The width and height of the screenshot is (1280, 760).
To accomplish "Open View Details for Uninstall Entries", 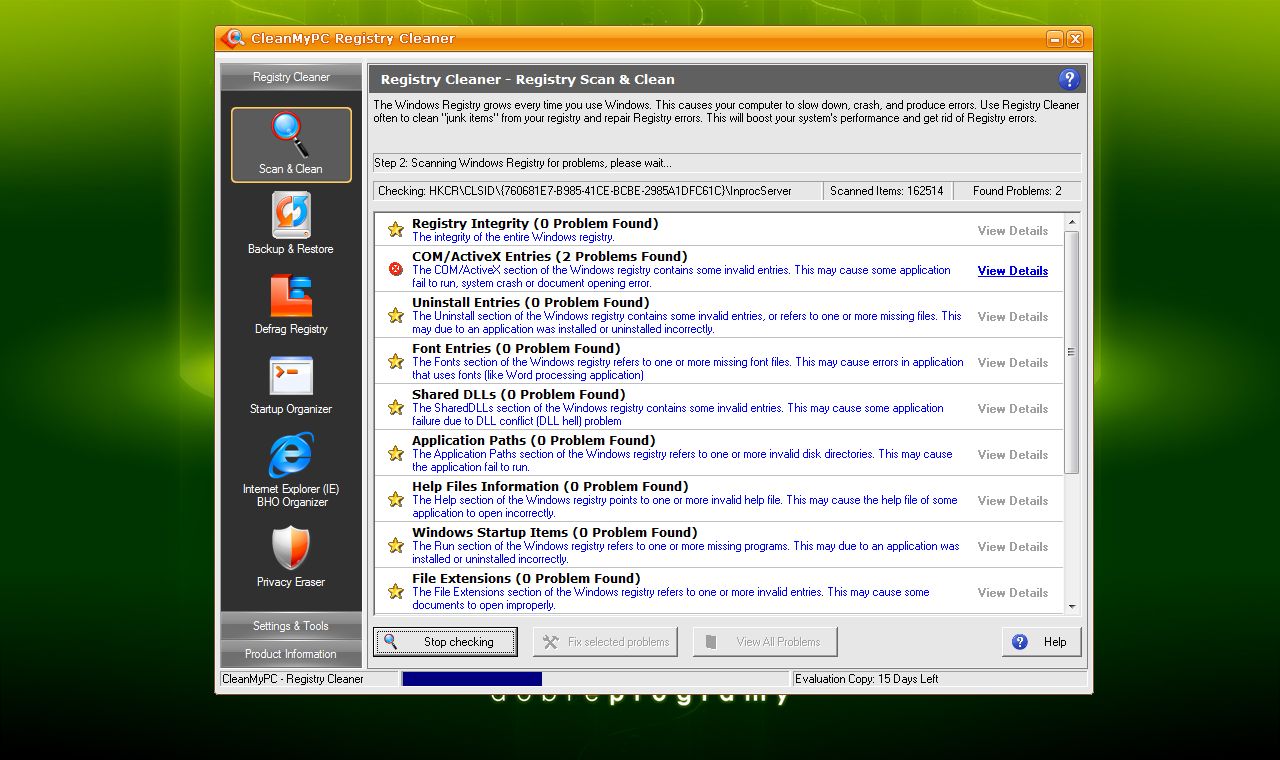I will point(1013,317).
